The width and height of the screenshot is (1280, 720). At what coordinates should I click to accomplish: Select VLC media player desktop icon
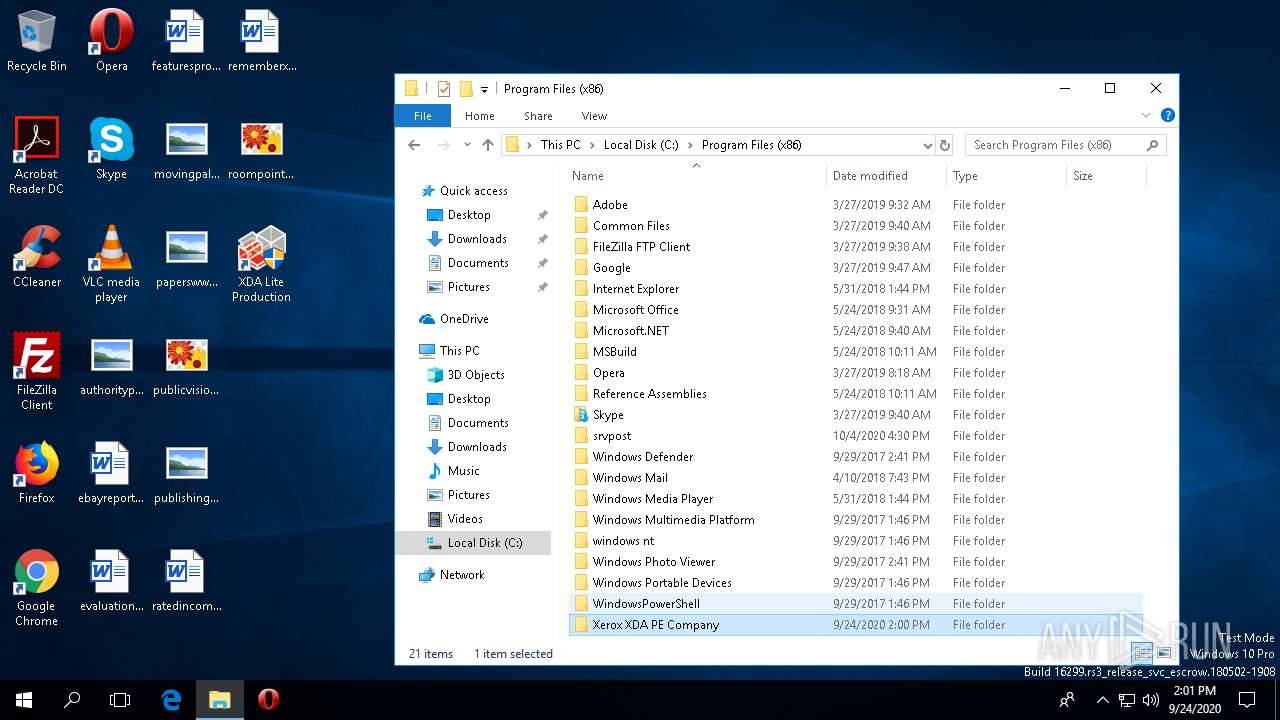click(x=111, y=264)
